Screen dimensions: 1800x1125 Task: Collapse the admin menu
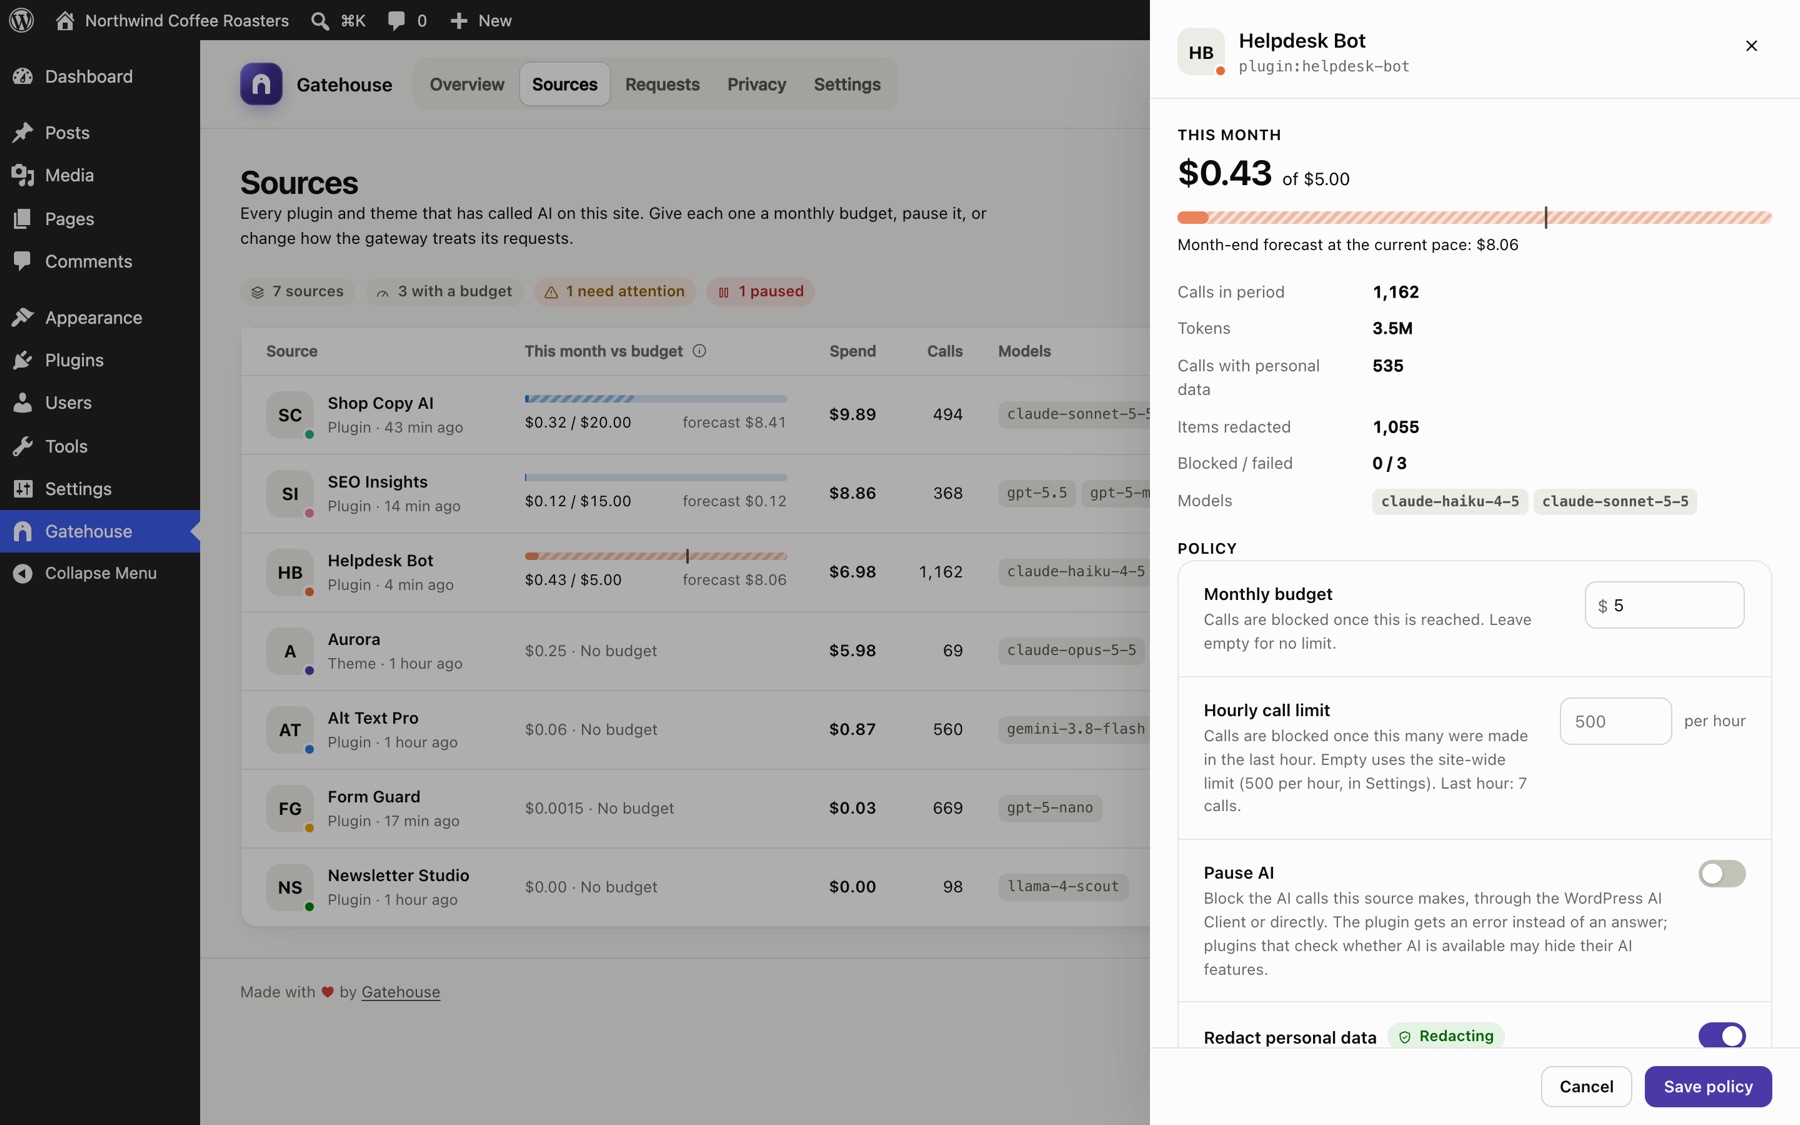pos(100,573)
